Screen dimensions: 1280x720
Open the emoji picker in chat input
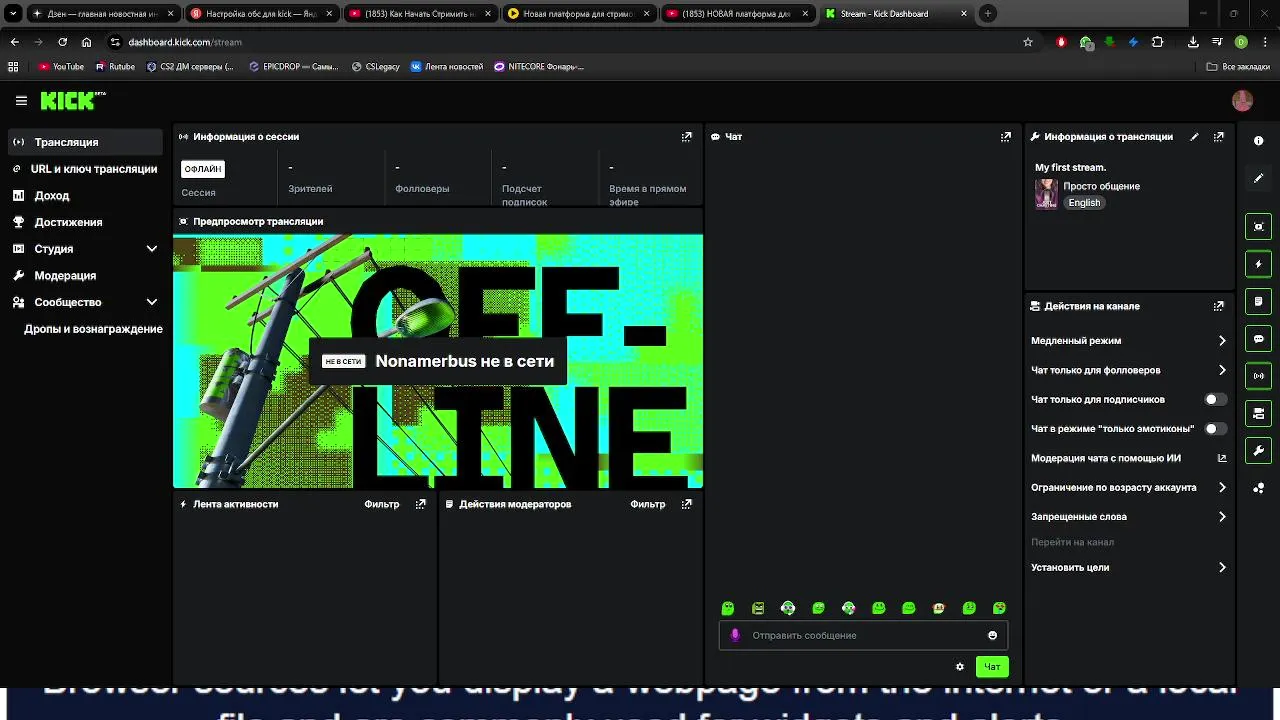click(x=992, y=635)
